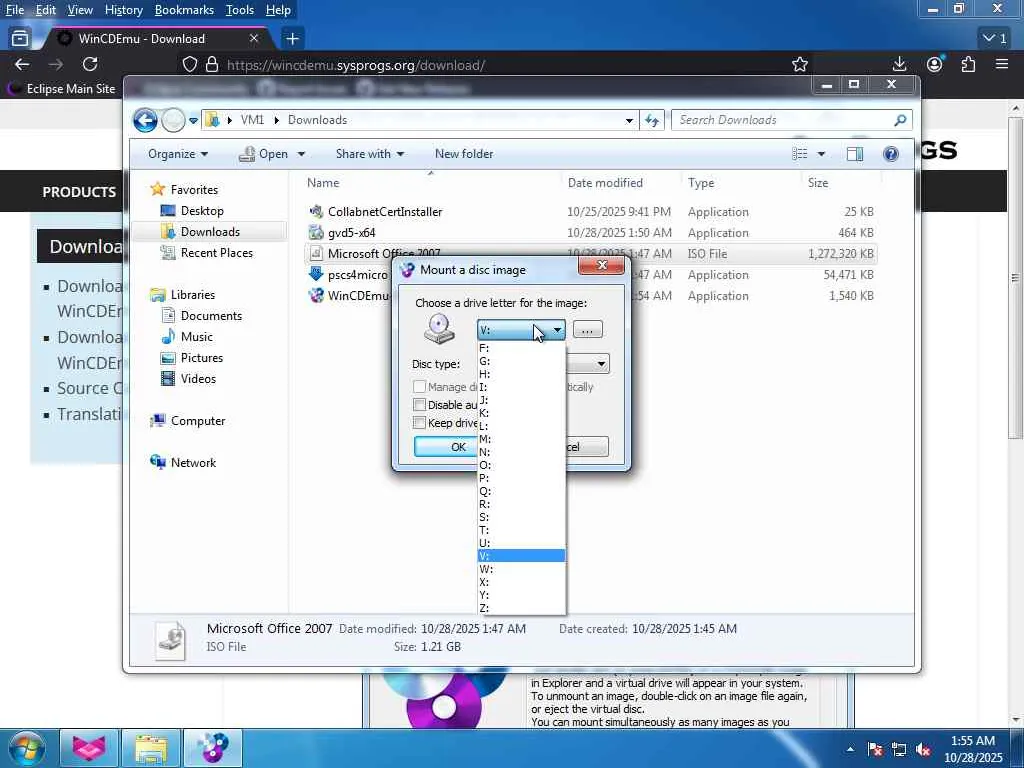The height and width of the screenshot is (768, 1024).
Task: Open the browser hamburger application menu
Action: point(1002,64)
